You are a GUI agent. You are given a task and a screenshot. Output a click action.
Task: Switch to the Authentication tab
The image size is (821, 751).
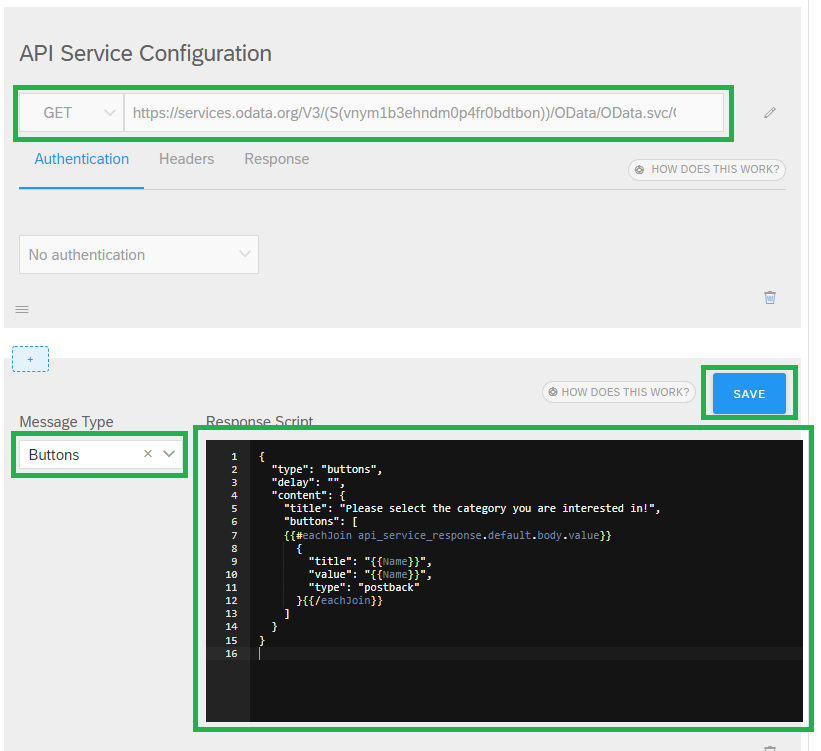(82, 159)
